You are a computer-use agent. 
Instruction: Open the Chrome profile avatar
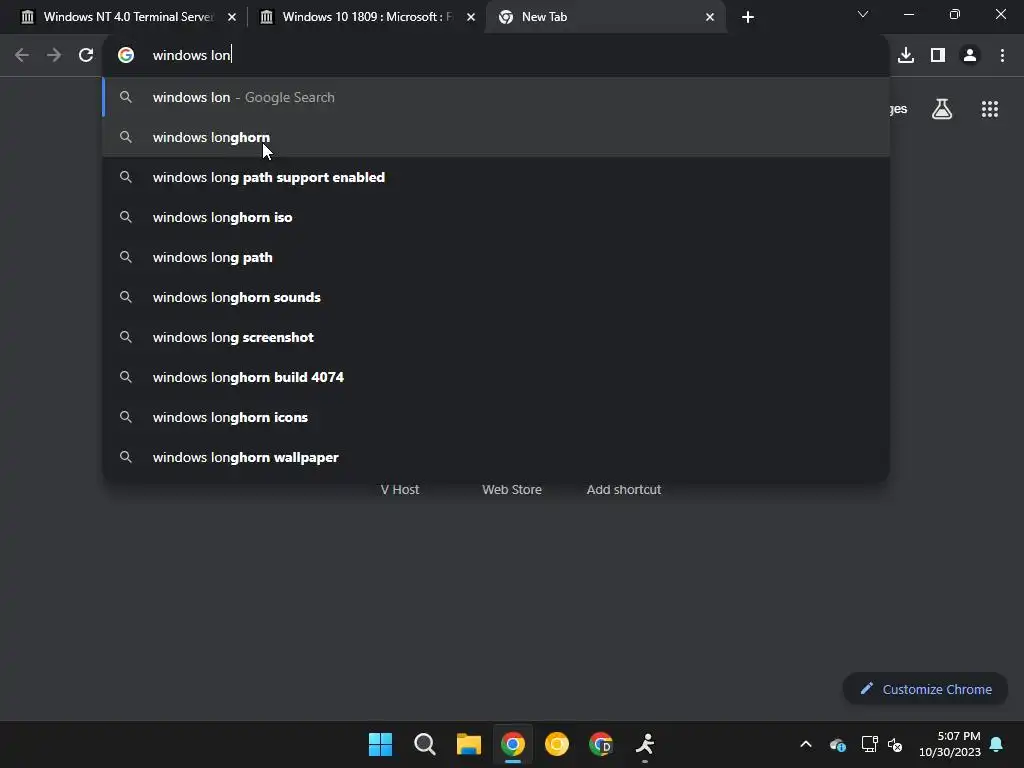(x=970, y=56)
